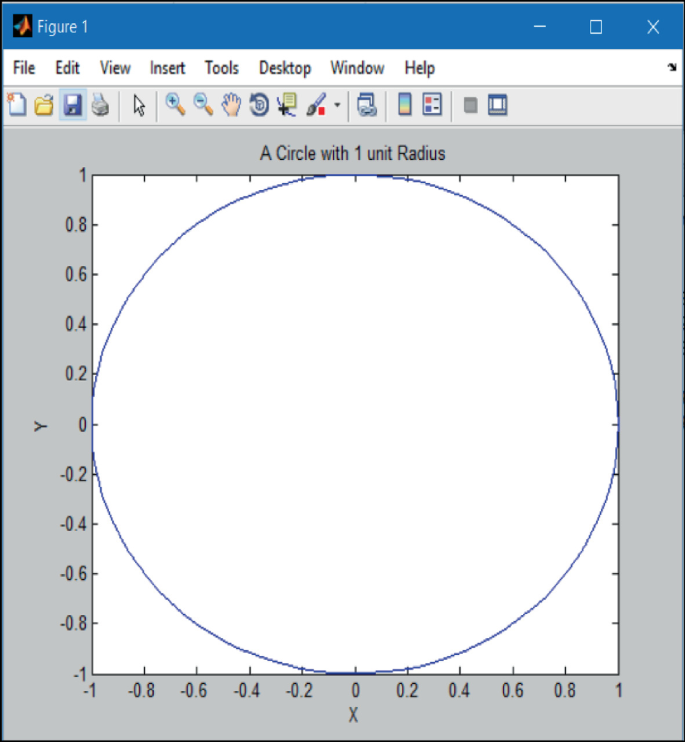Click Hide Plot Tools button
Screen dimensions: 685x742
point(470,105)
